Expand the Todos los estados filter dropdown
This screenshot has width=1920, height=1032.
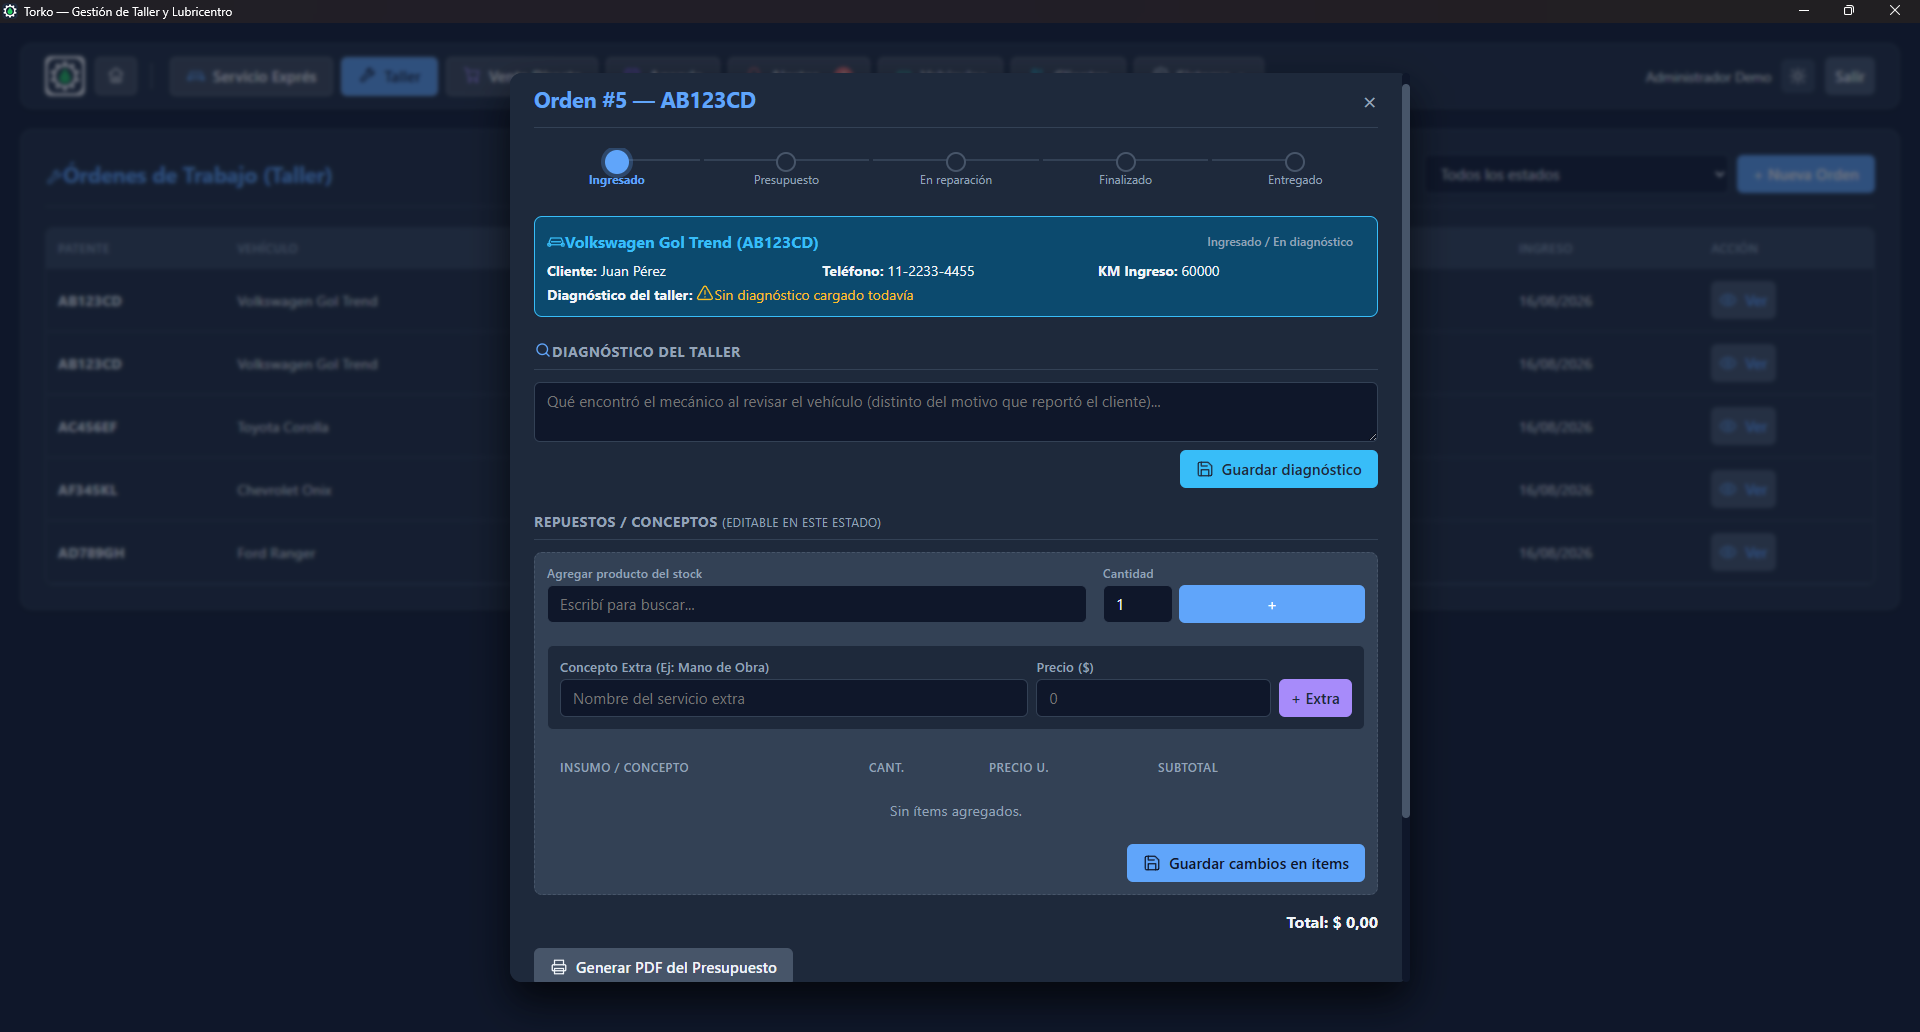[x=1582, y=175]
